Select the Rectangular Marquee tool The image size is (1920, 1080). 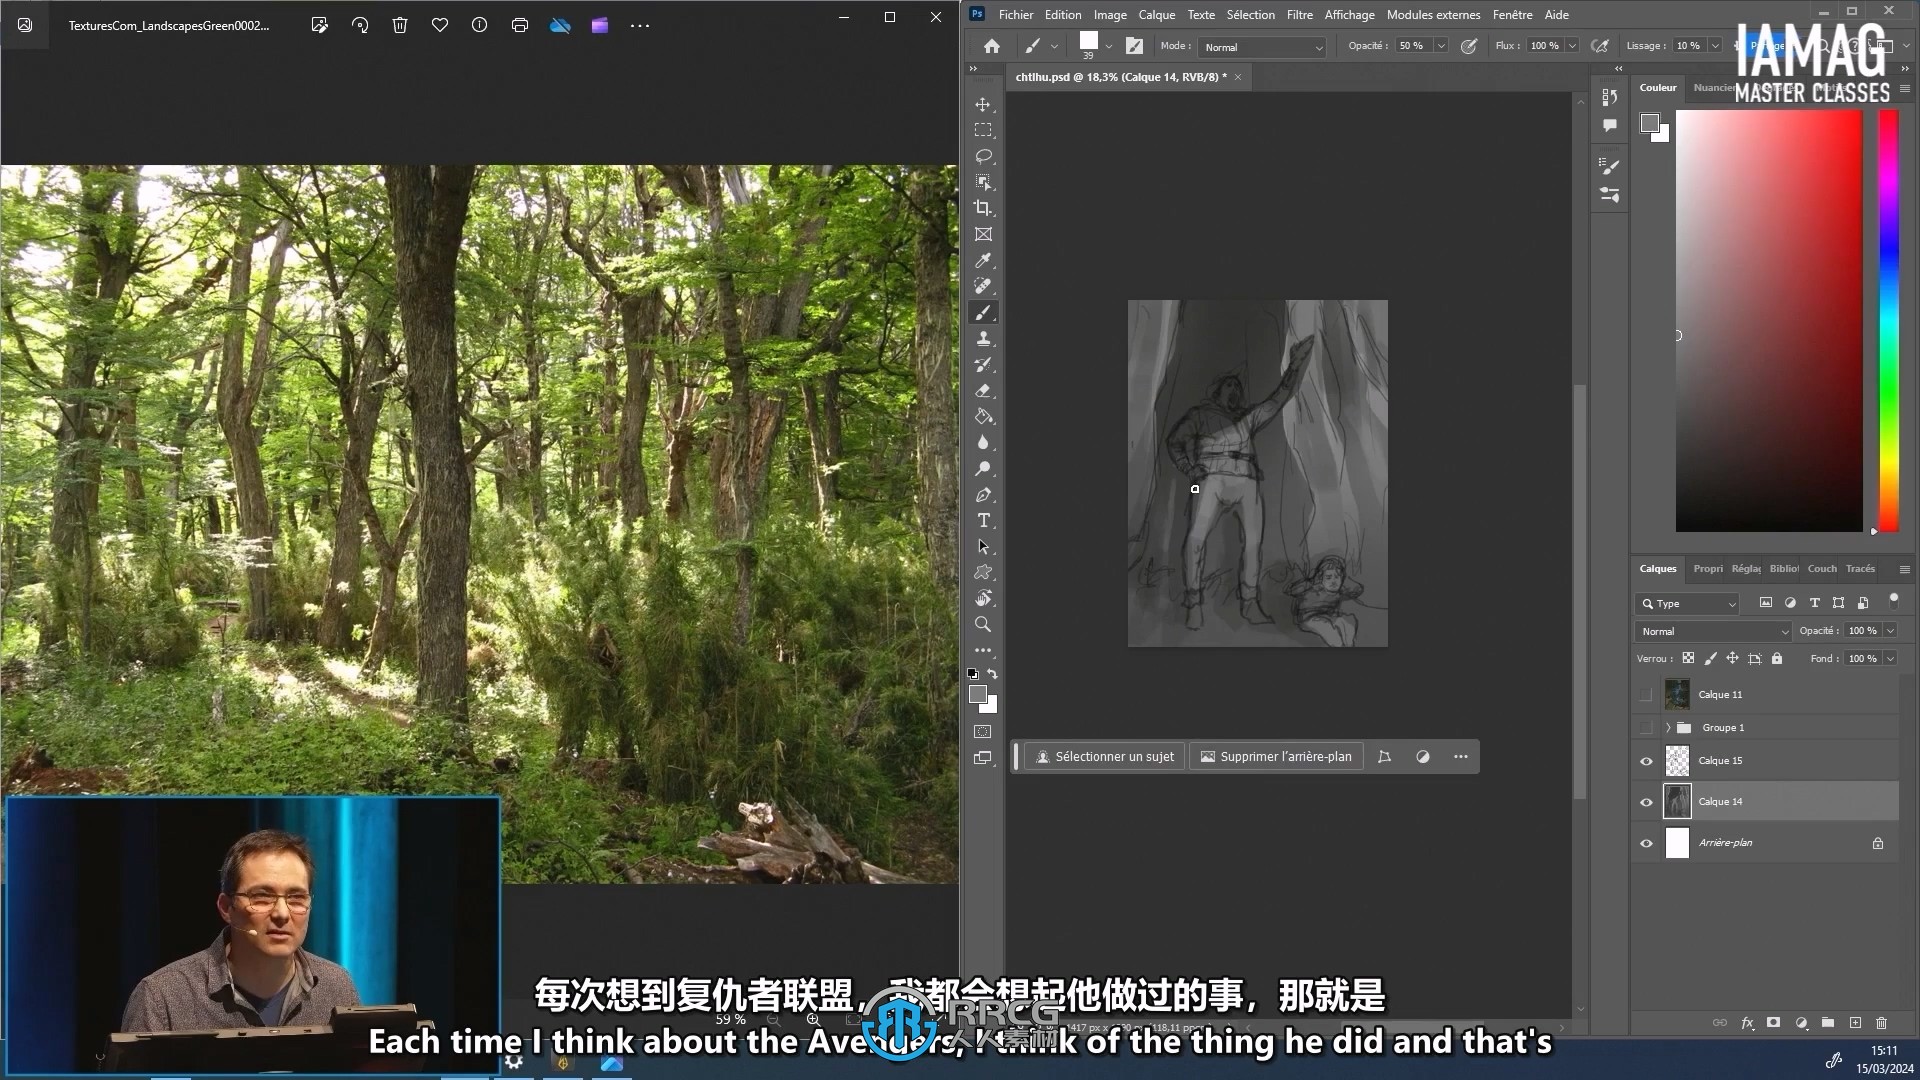(x=983, y=131)
